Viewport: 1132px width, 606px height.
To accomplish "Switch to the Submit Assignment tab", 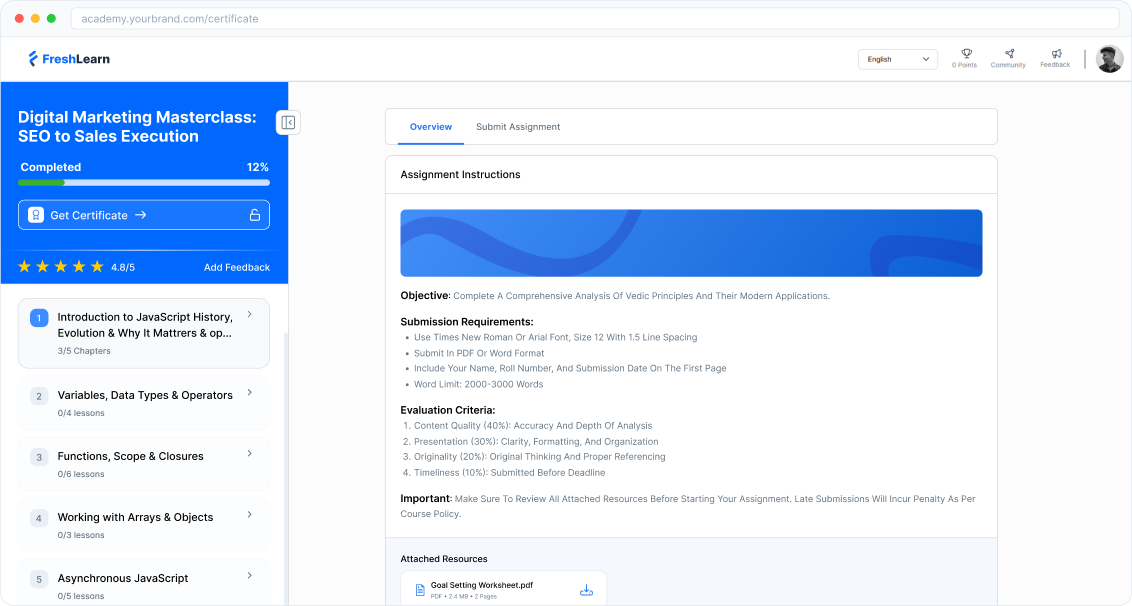I will 518,127.
